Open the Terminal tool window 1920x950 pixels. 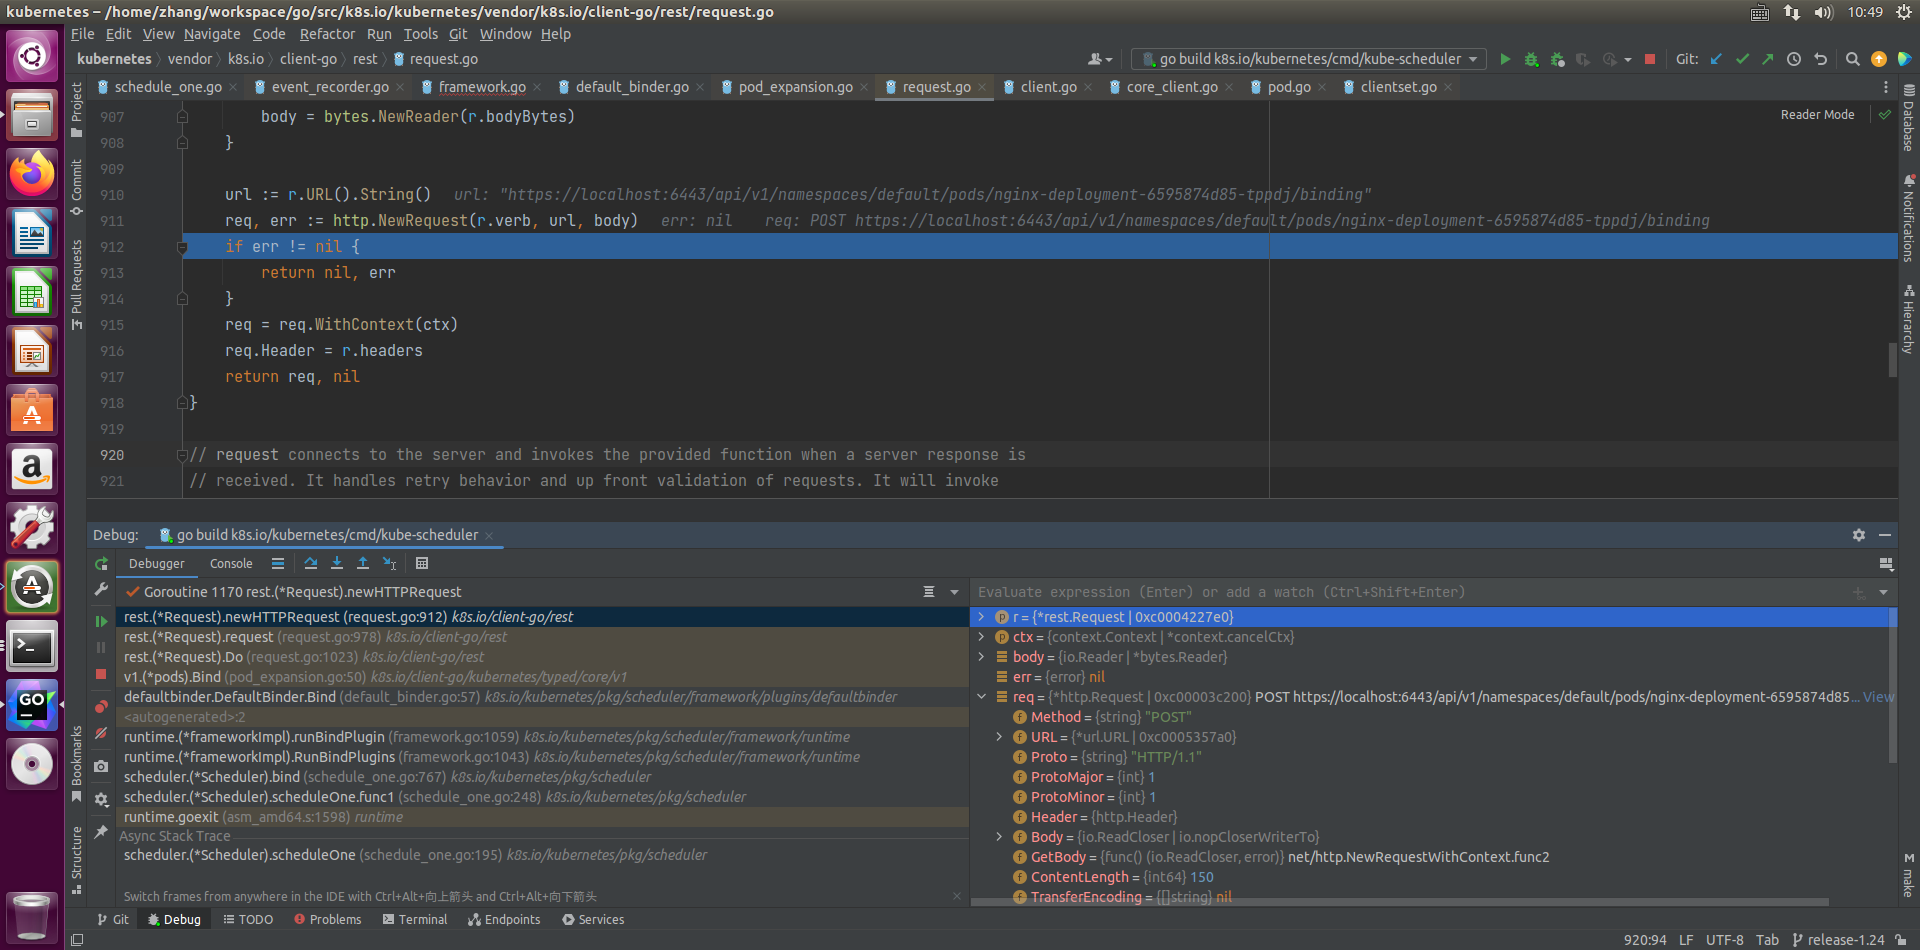[415, 920]
